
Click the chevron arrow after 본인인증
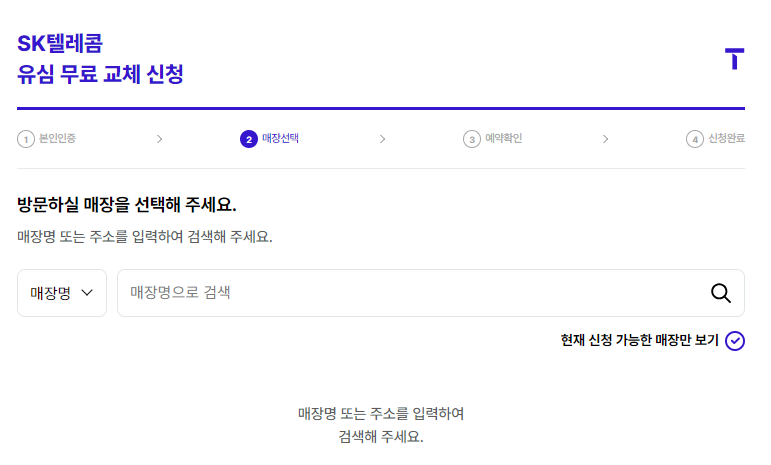coord(159,139)
